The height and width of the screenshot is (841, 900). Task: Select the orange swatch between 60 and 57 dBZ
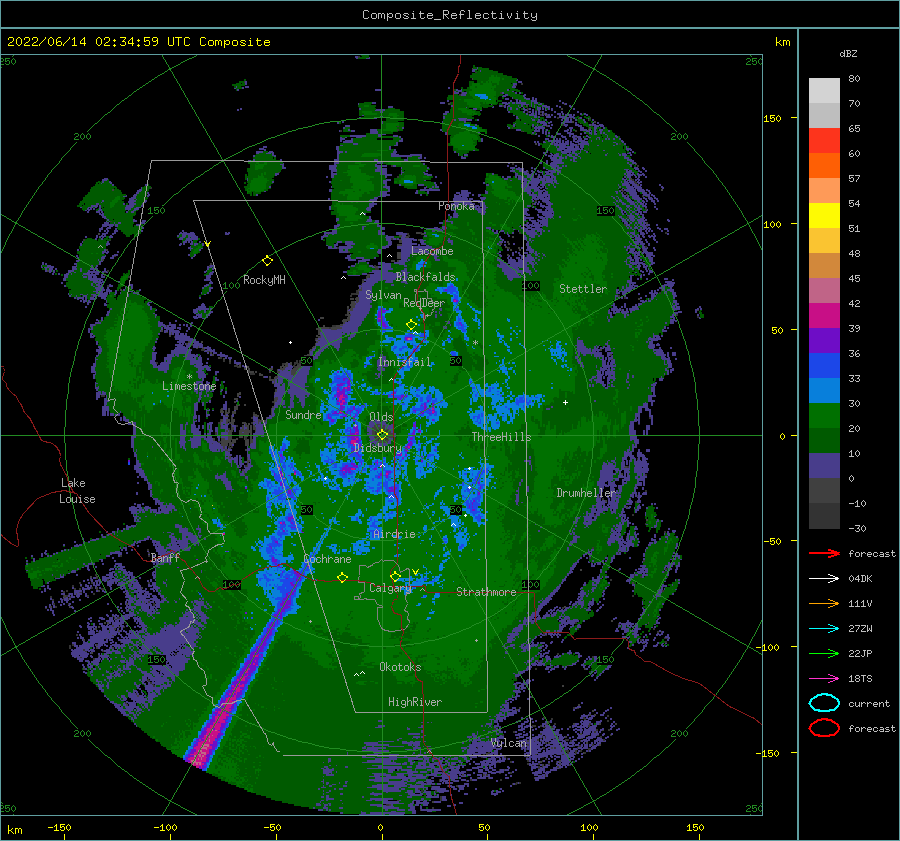[x=824, y=165]
